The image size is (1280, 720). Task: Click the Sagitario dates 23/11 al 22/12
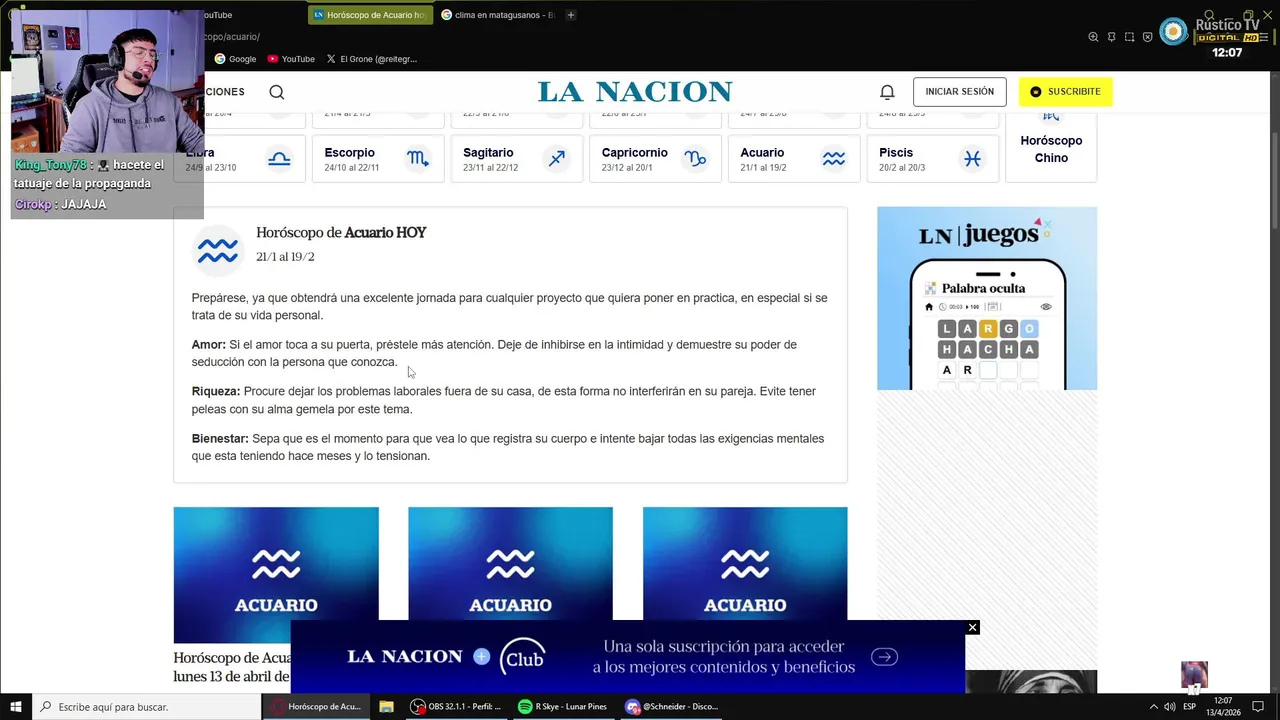491,168
